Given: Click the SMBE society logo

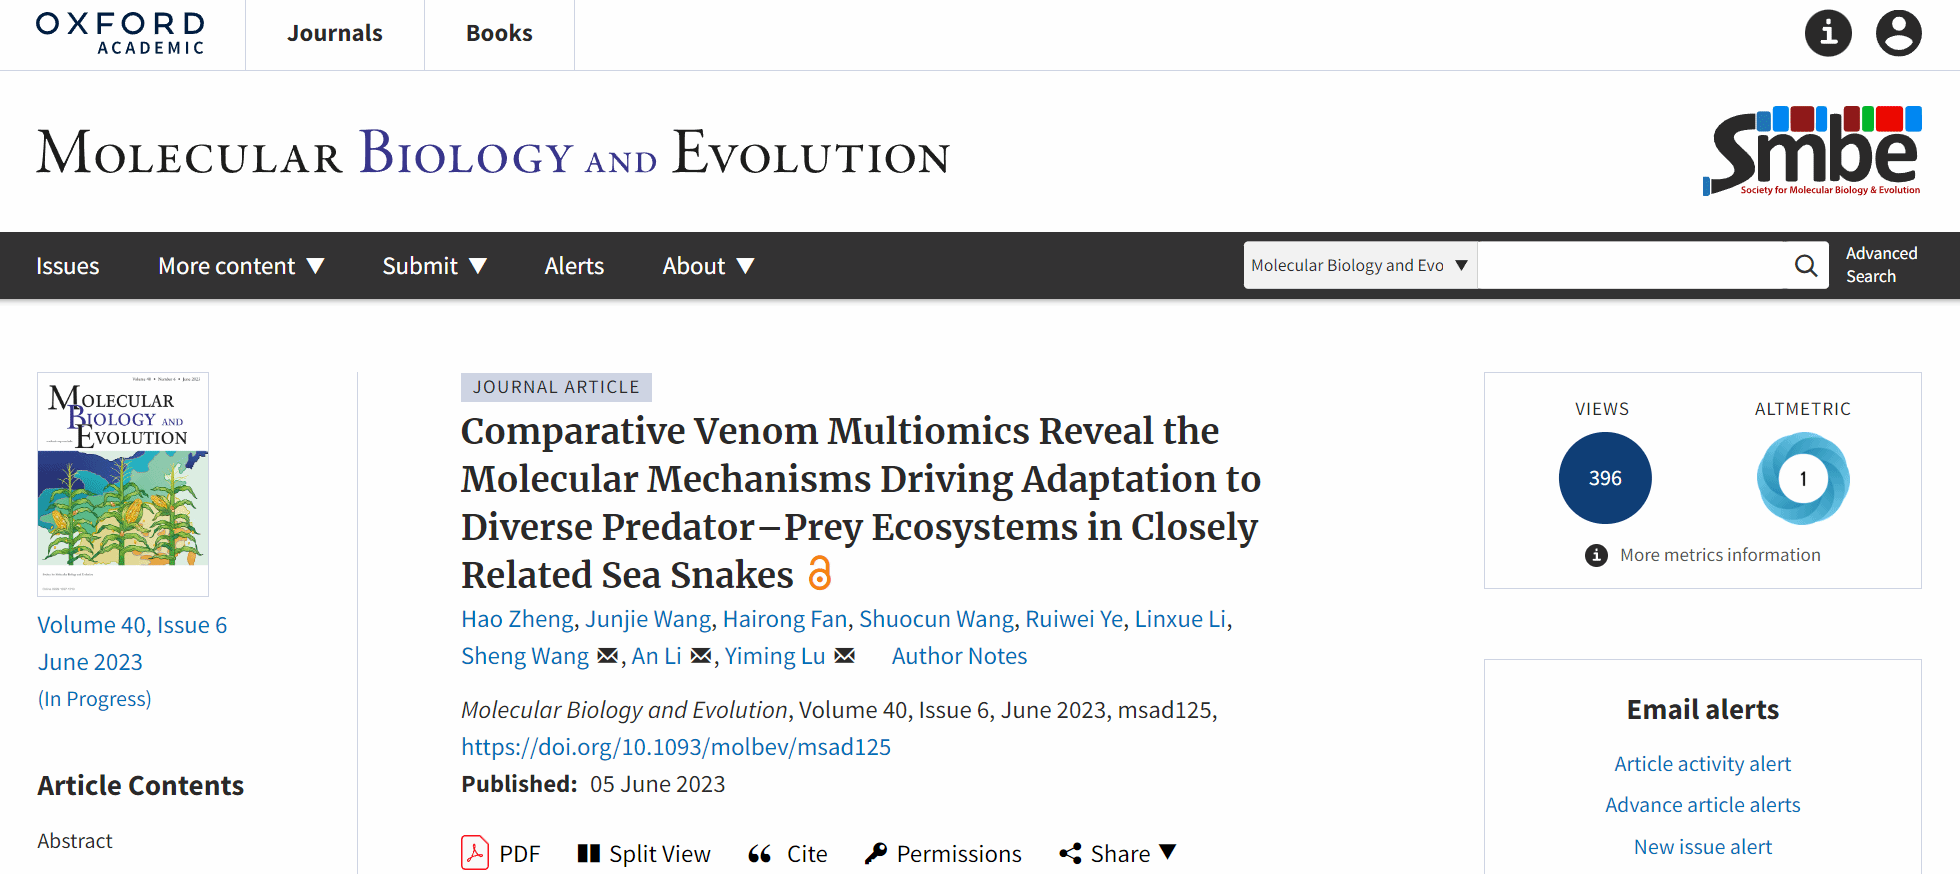Looking at the screenshot, I should tap(1811, 151).
